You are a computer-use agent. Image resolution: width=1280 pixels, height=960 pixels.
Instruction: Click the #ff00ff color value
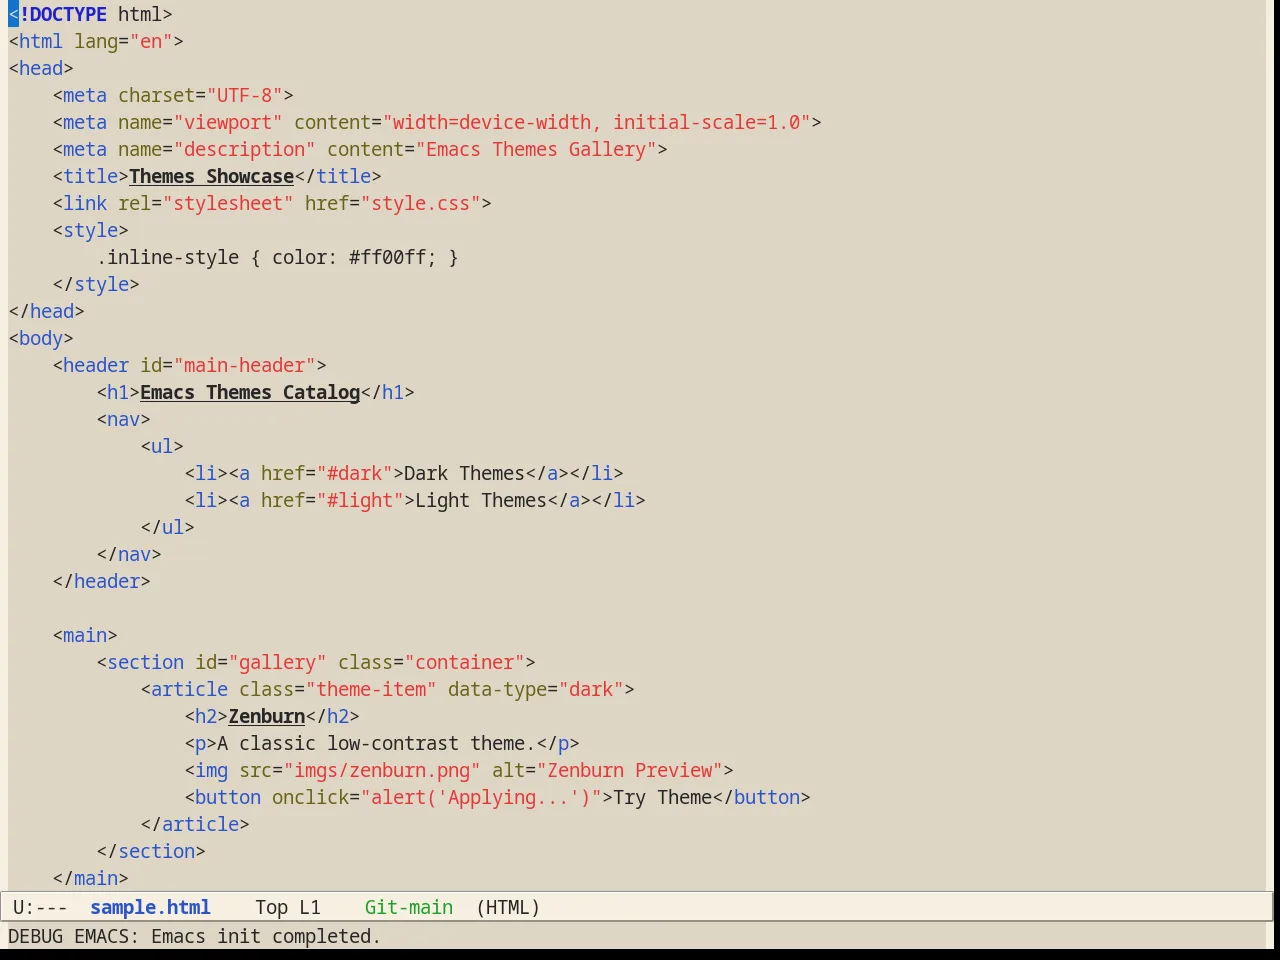point(387,257)
